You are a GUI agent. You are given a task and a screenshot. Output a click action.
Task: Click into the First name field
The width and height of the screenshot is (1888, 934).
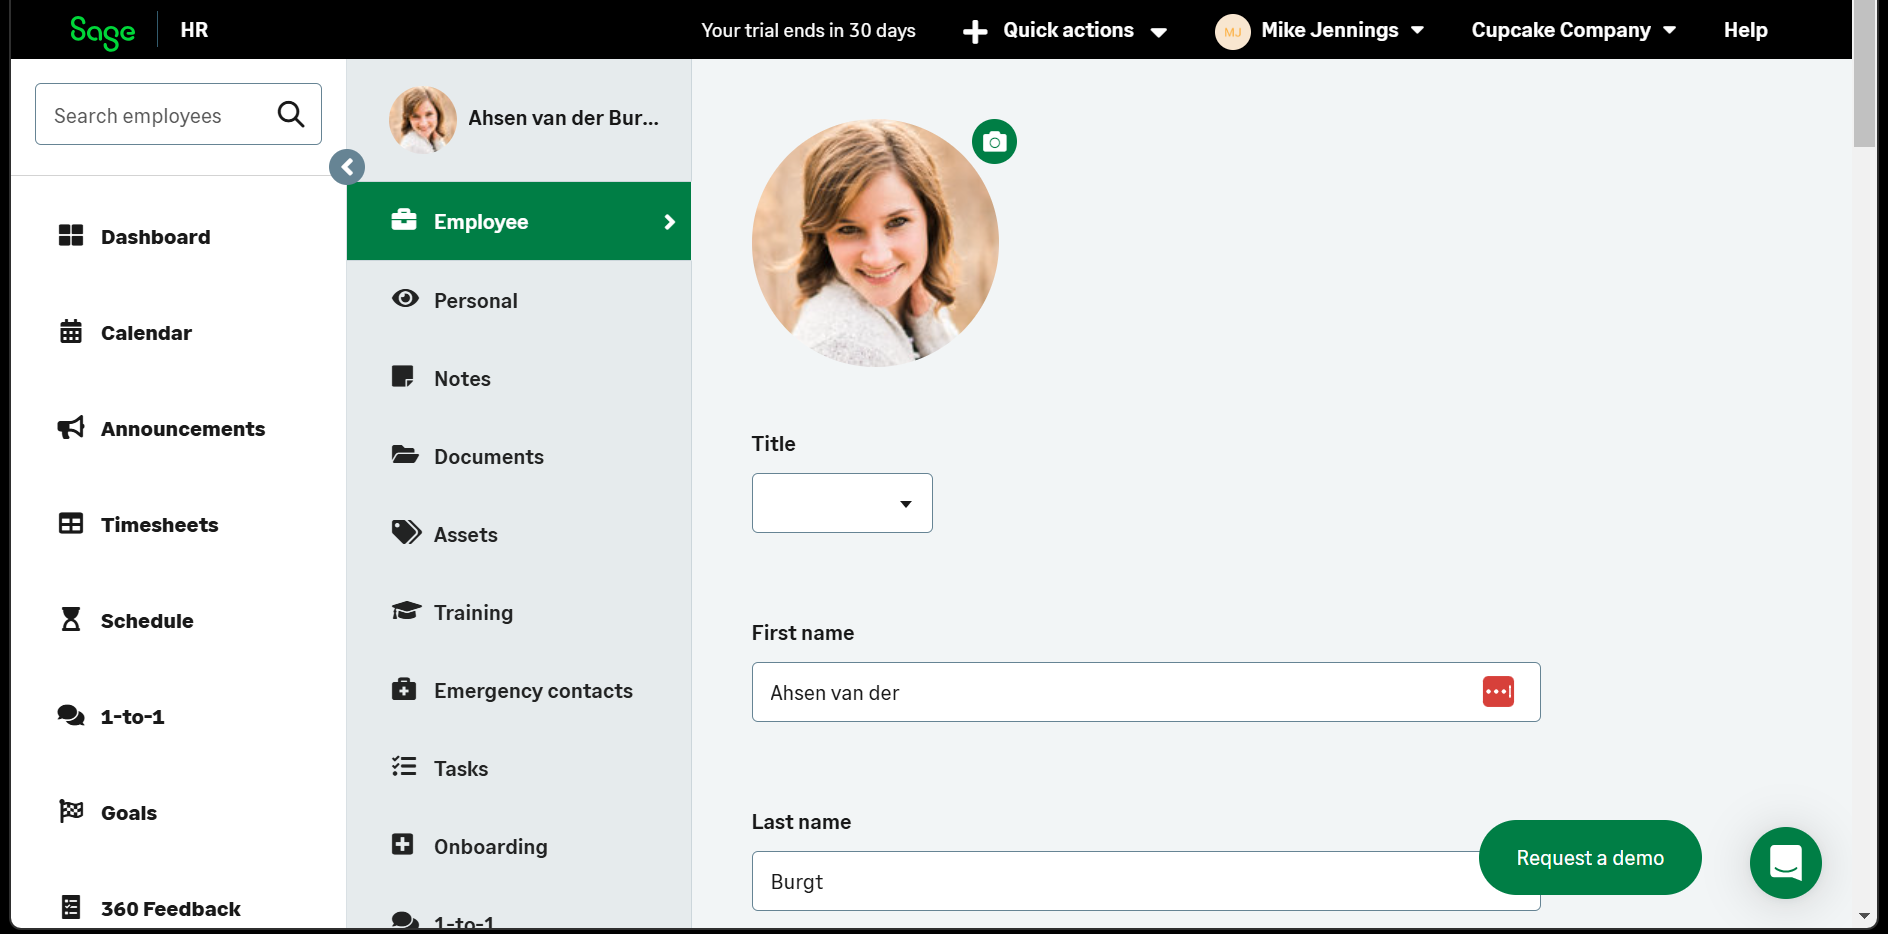[1146, 692]
